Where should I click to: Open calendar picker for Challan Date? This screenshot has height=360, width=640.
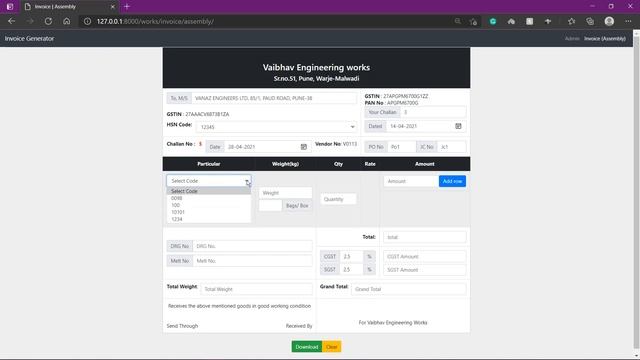coord(303,147)
